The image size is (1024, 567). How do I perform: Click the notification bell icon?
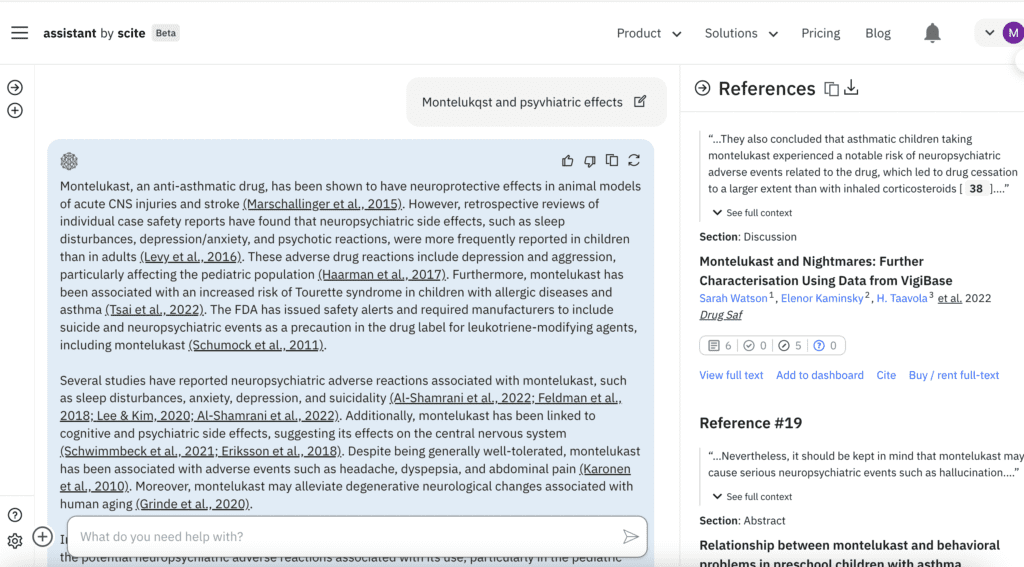pos(932,33)
